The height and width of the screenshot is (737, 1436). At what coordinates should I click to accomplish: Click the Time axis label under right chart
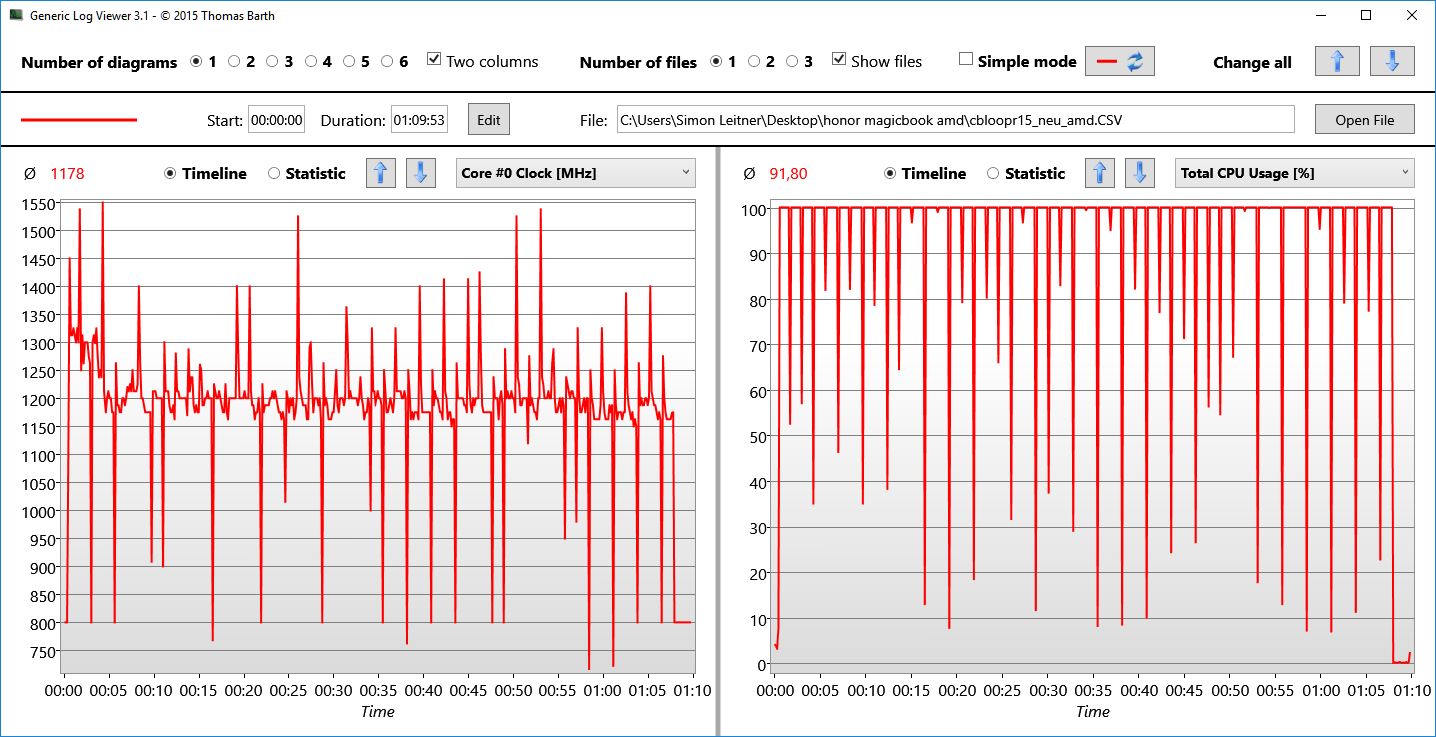(1093, 712)
